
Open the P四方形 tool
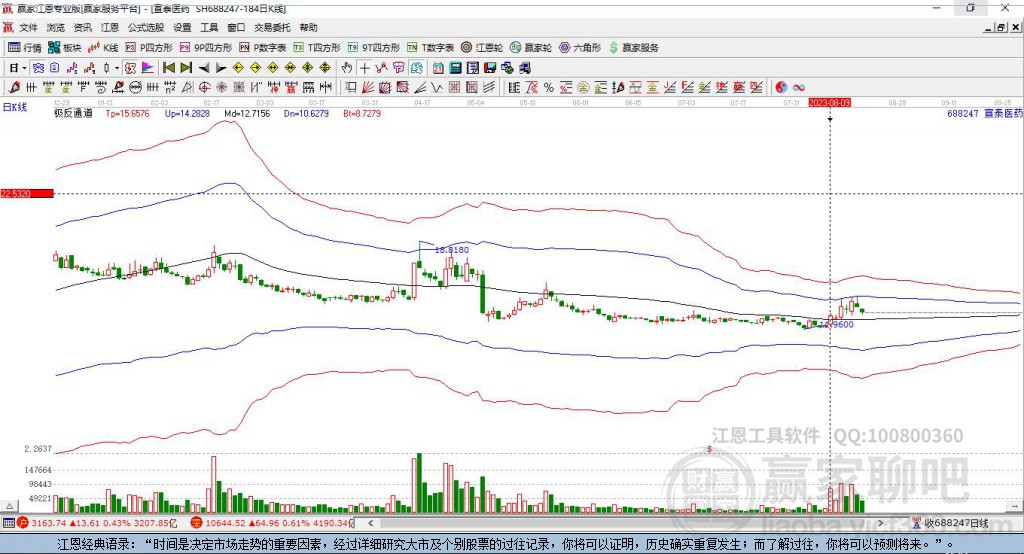pyautogui.click(x=149, y=48)
